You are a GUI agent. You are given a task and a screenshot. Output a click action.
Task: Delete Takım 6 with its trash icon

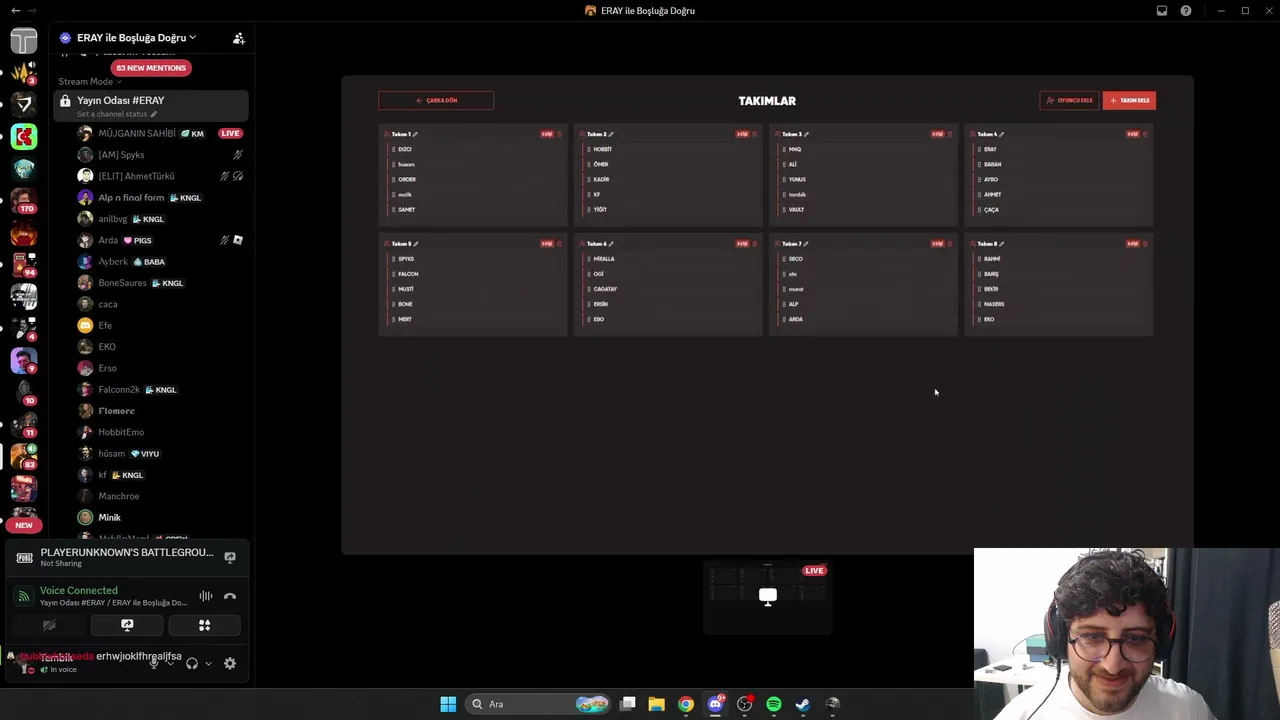coord(754,244)
